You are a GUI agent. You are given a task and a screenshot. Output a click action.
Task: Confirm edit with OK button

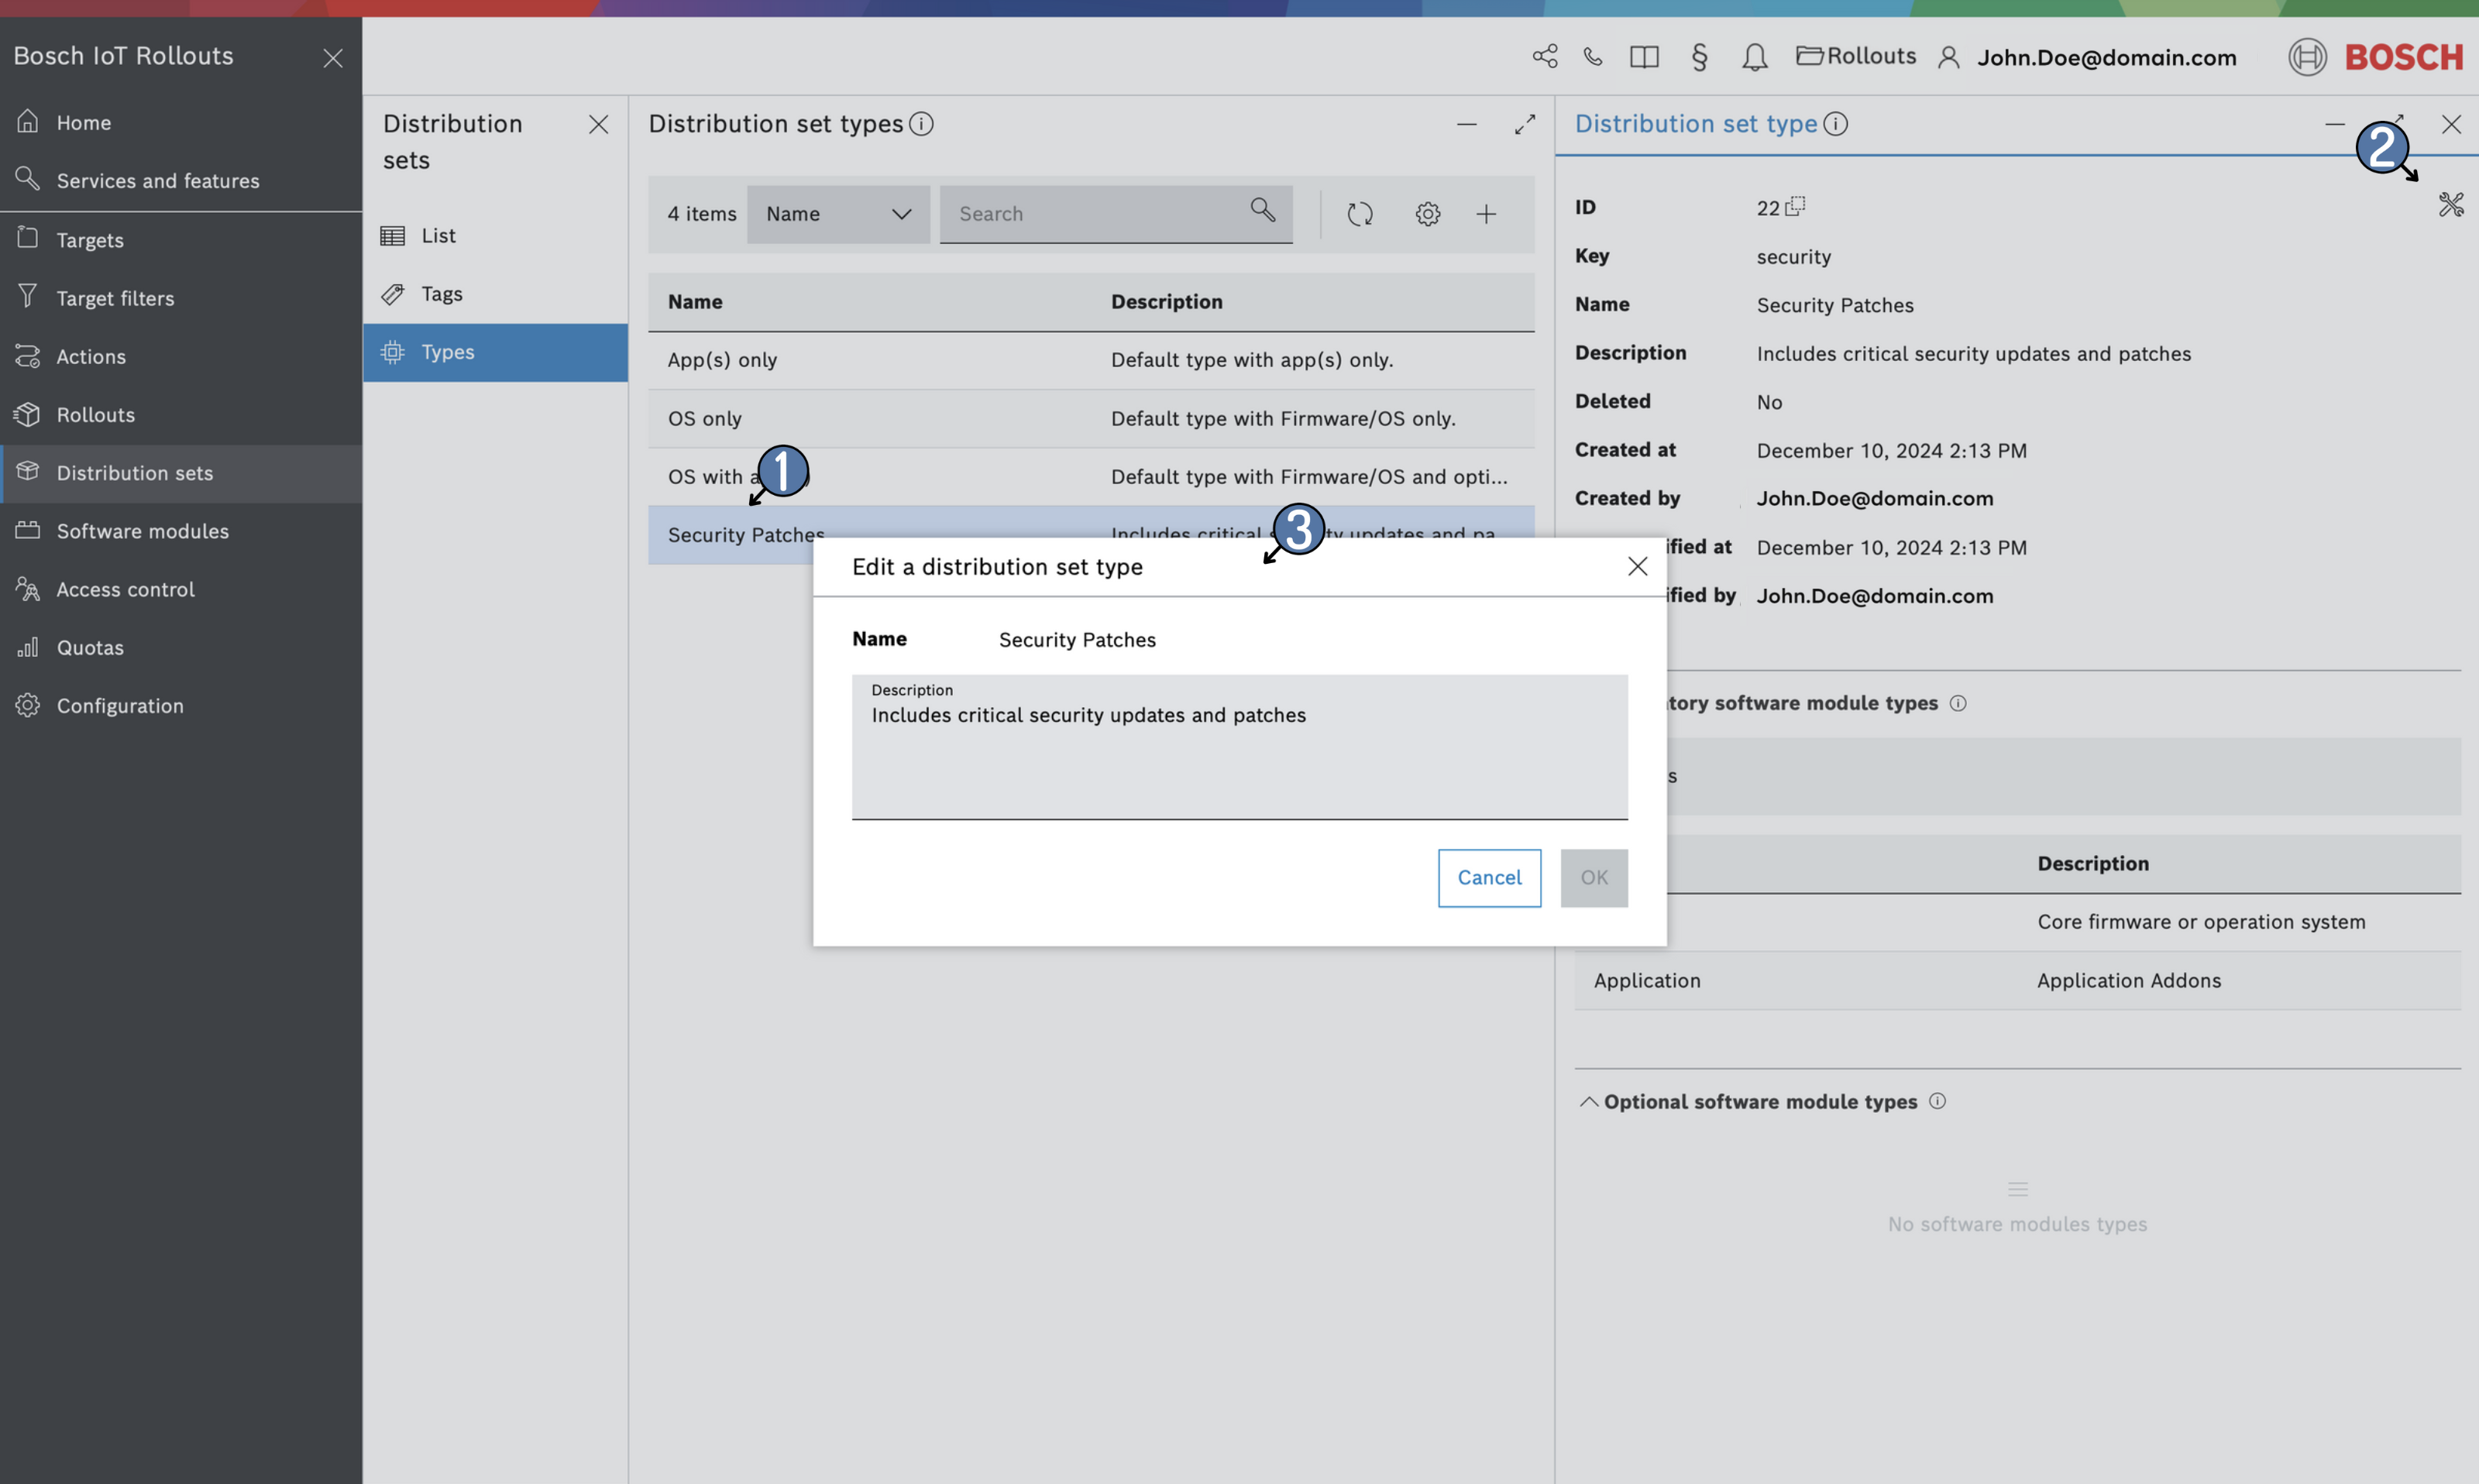(x=1594, y=878)
